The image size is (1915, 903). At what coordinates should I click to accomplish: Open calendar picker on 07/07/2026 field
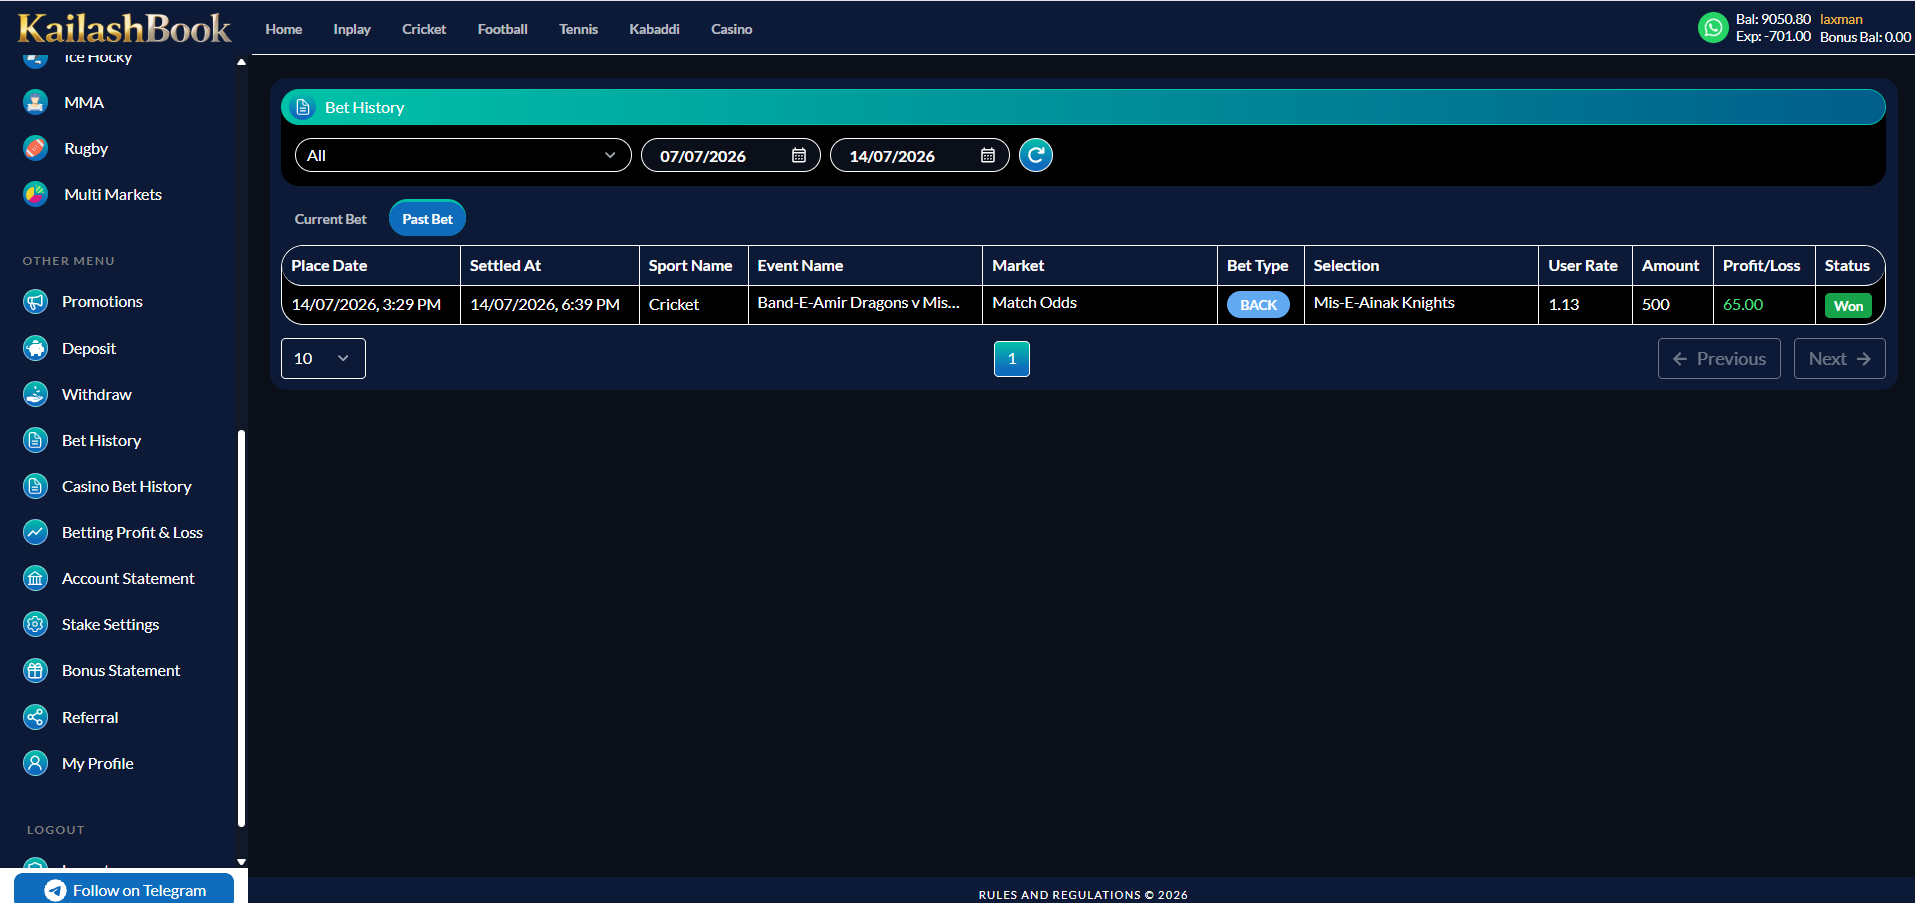coord(799,155)
